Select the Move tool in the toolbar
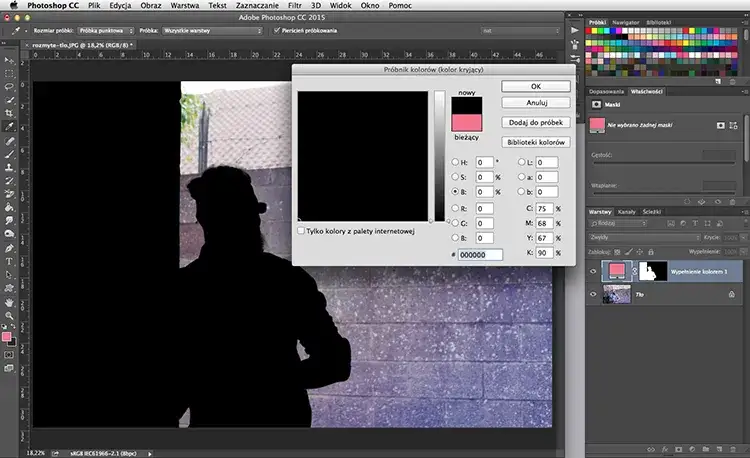Image resolution: width=750 pixels, height=458 pixels. tap(9, 58)
